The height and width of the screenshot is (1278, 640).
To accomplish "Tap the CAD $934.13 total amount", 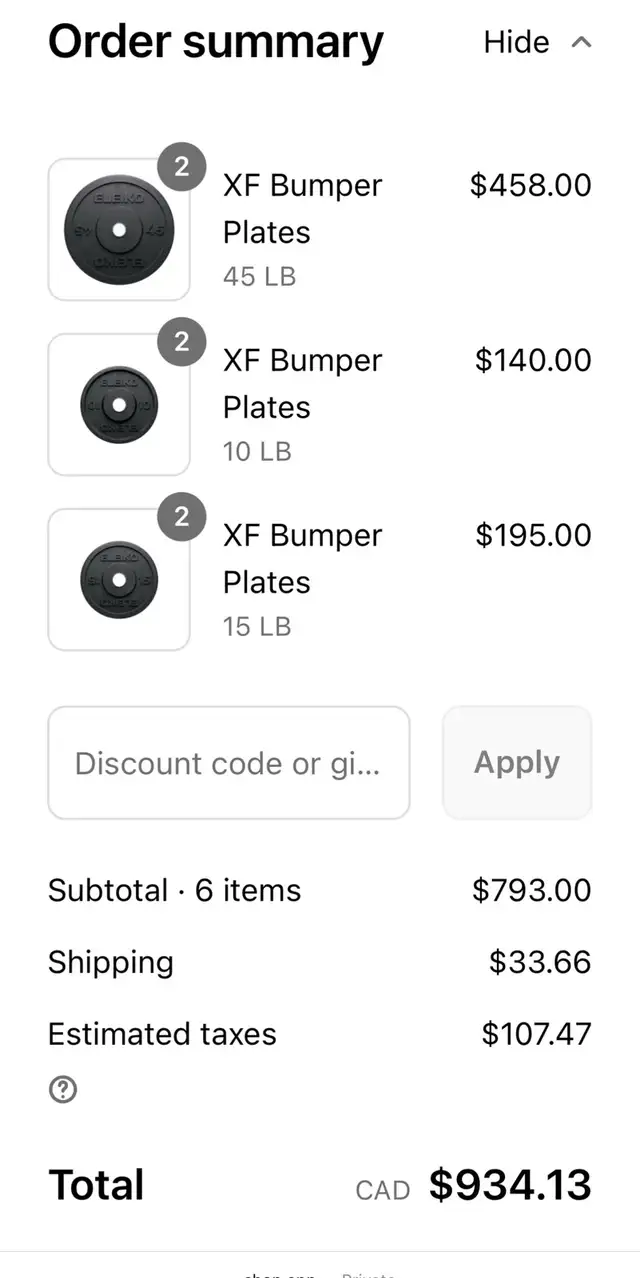I will coord(474,1185).
